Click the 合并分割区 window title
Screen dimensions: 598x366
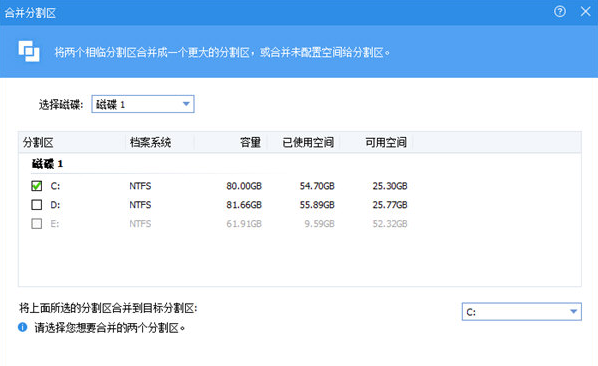[30, 13]
